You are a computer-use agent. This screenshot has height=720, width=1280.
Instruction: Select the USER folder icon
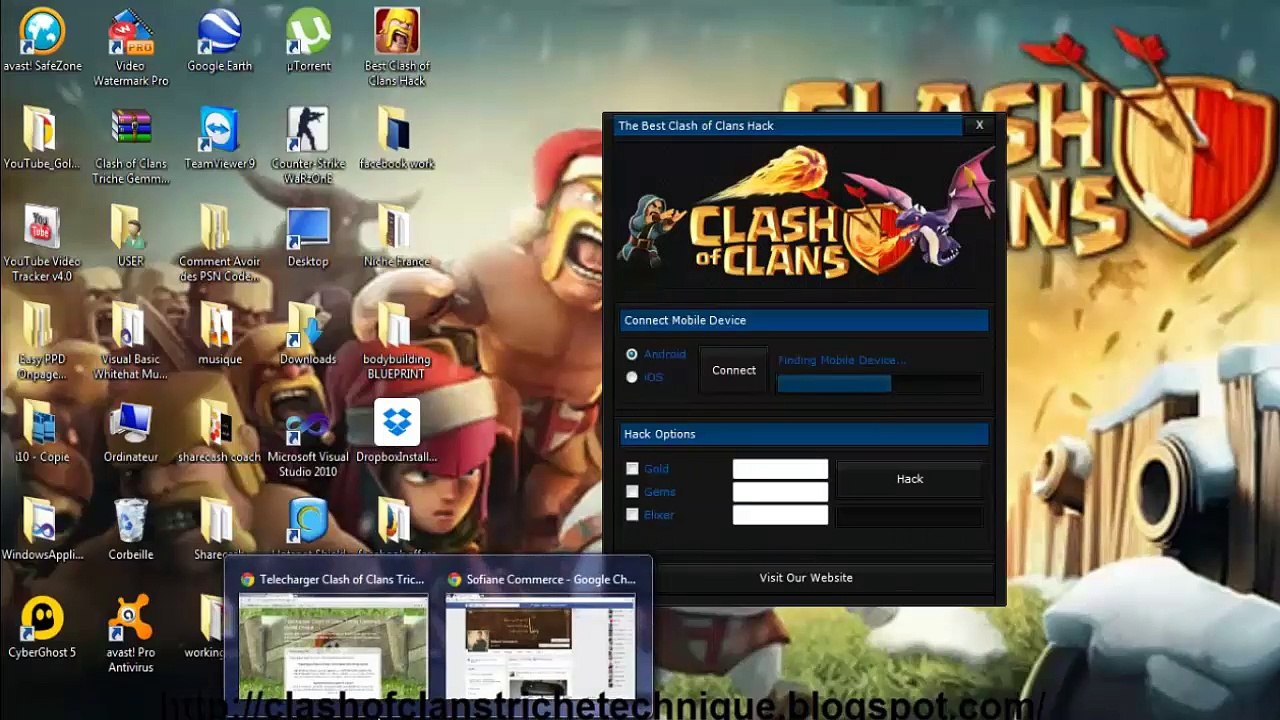(x=131, y=237)
